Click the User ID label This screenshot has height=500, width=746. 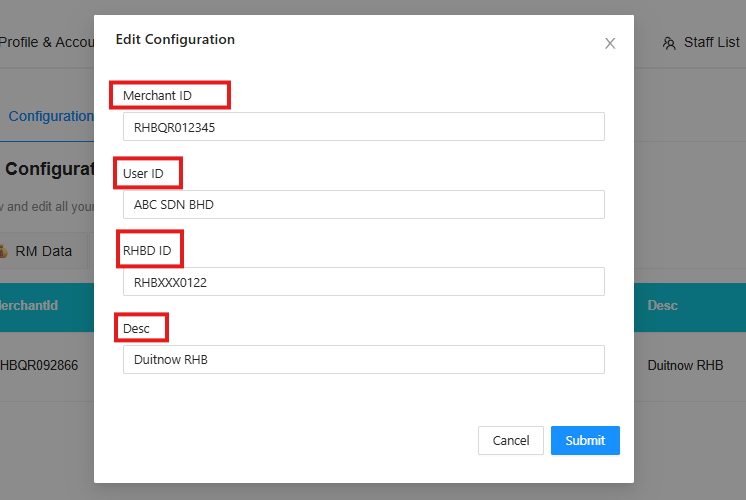[x=143, y=174]
